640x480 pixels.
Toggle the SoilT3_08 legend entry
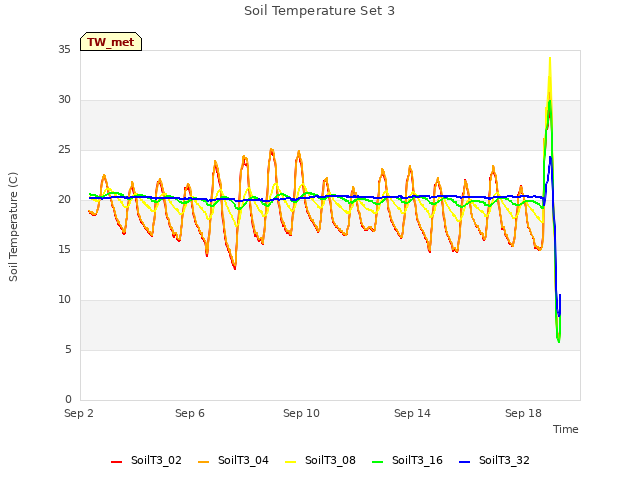pos(320,460)
